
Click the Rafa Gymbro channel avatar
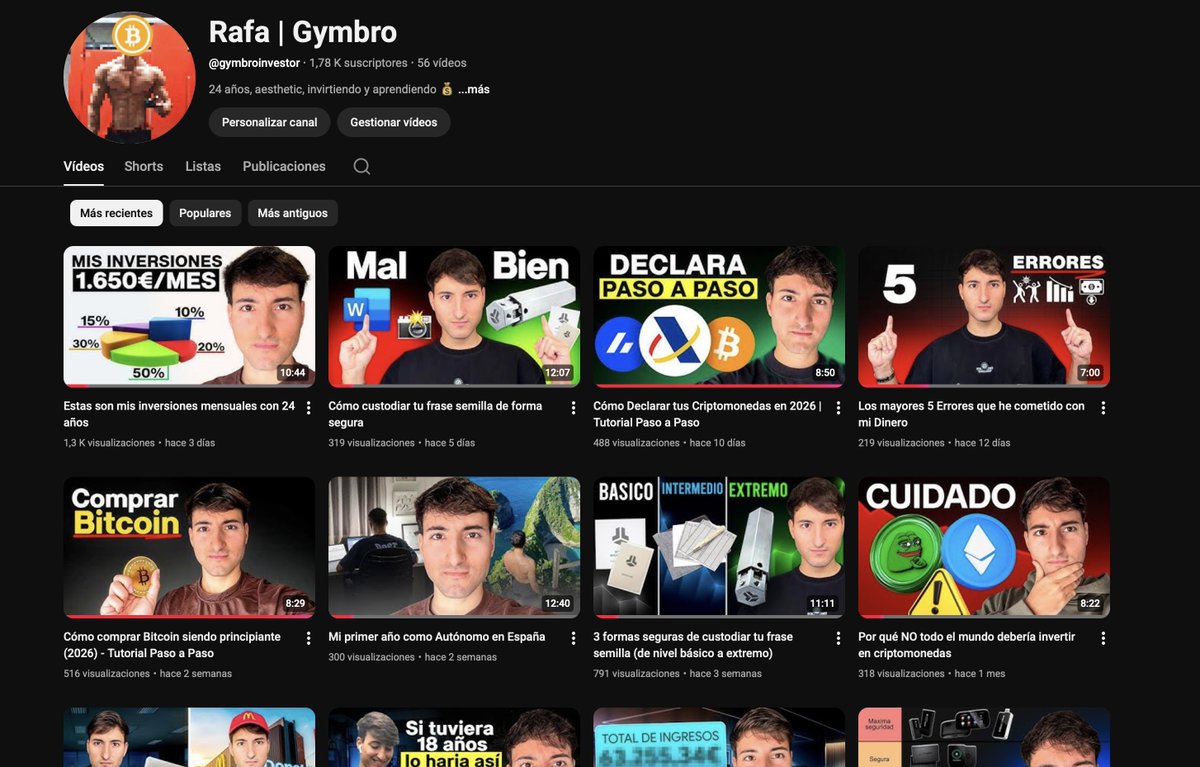point(129,78)
